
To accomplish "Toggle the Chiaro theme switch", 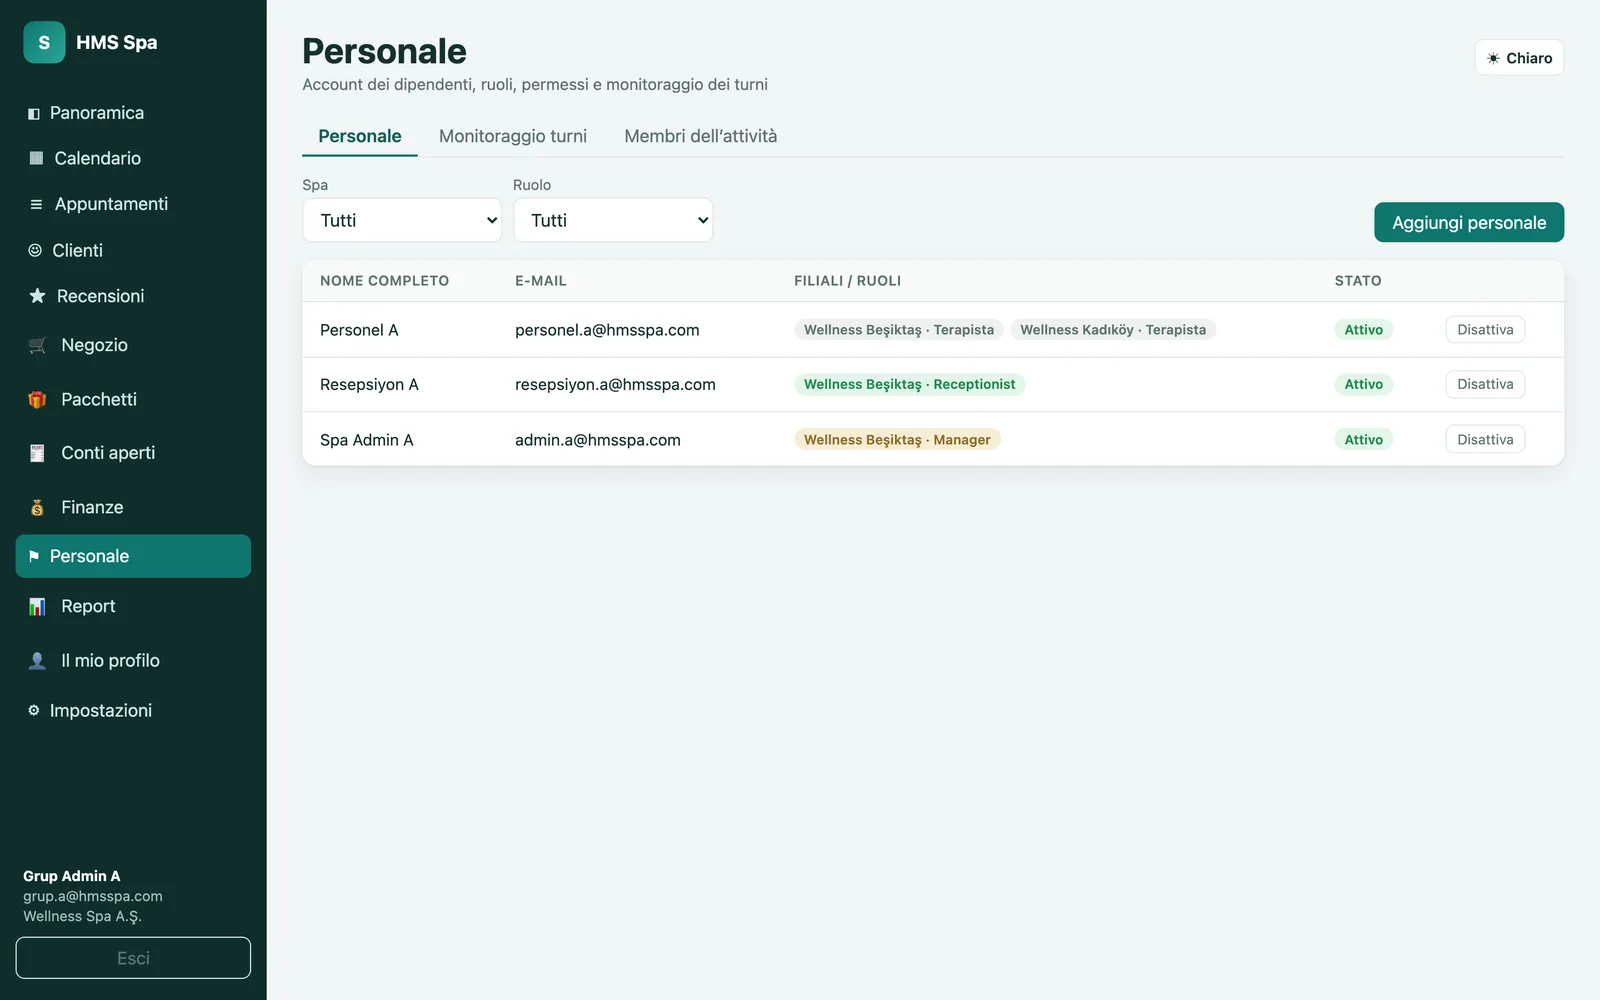I will coord(1519,58).
